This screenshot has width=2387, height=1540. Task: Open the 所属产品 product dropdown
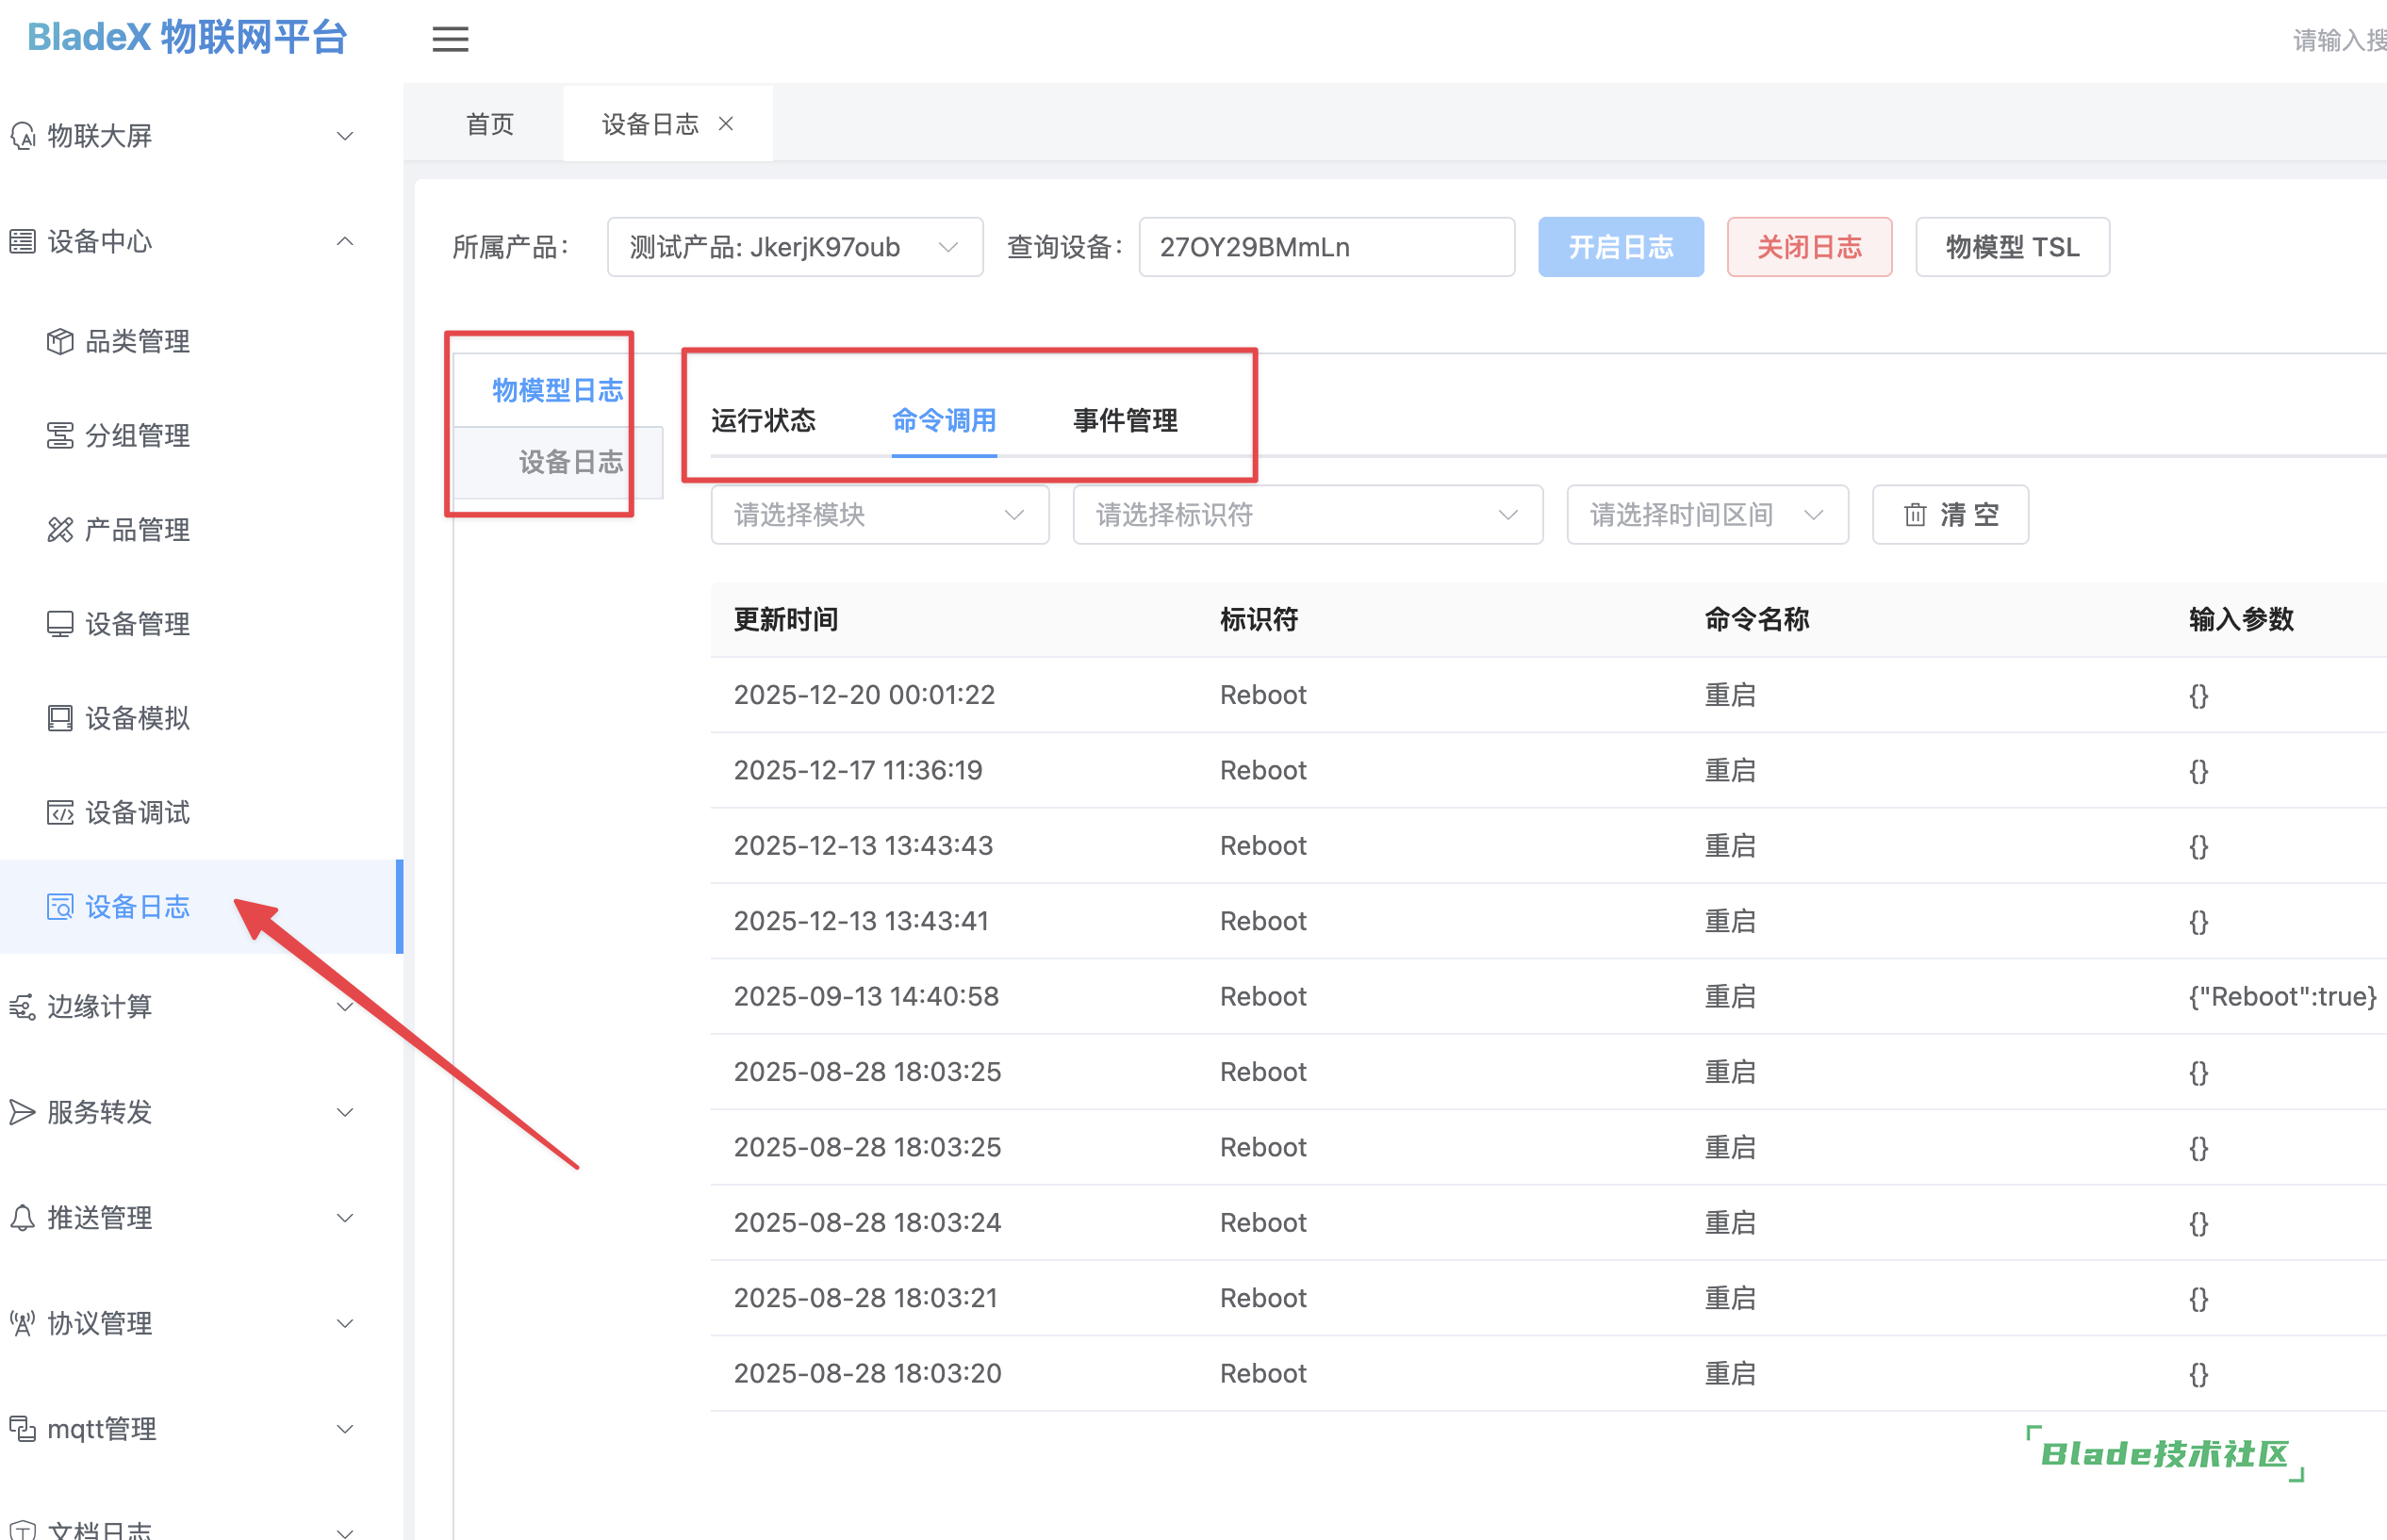pos(794,247)
